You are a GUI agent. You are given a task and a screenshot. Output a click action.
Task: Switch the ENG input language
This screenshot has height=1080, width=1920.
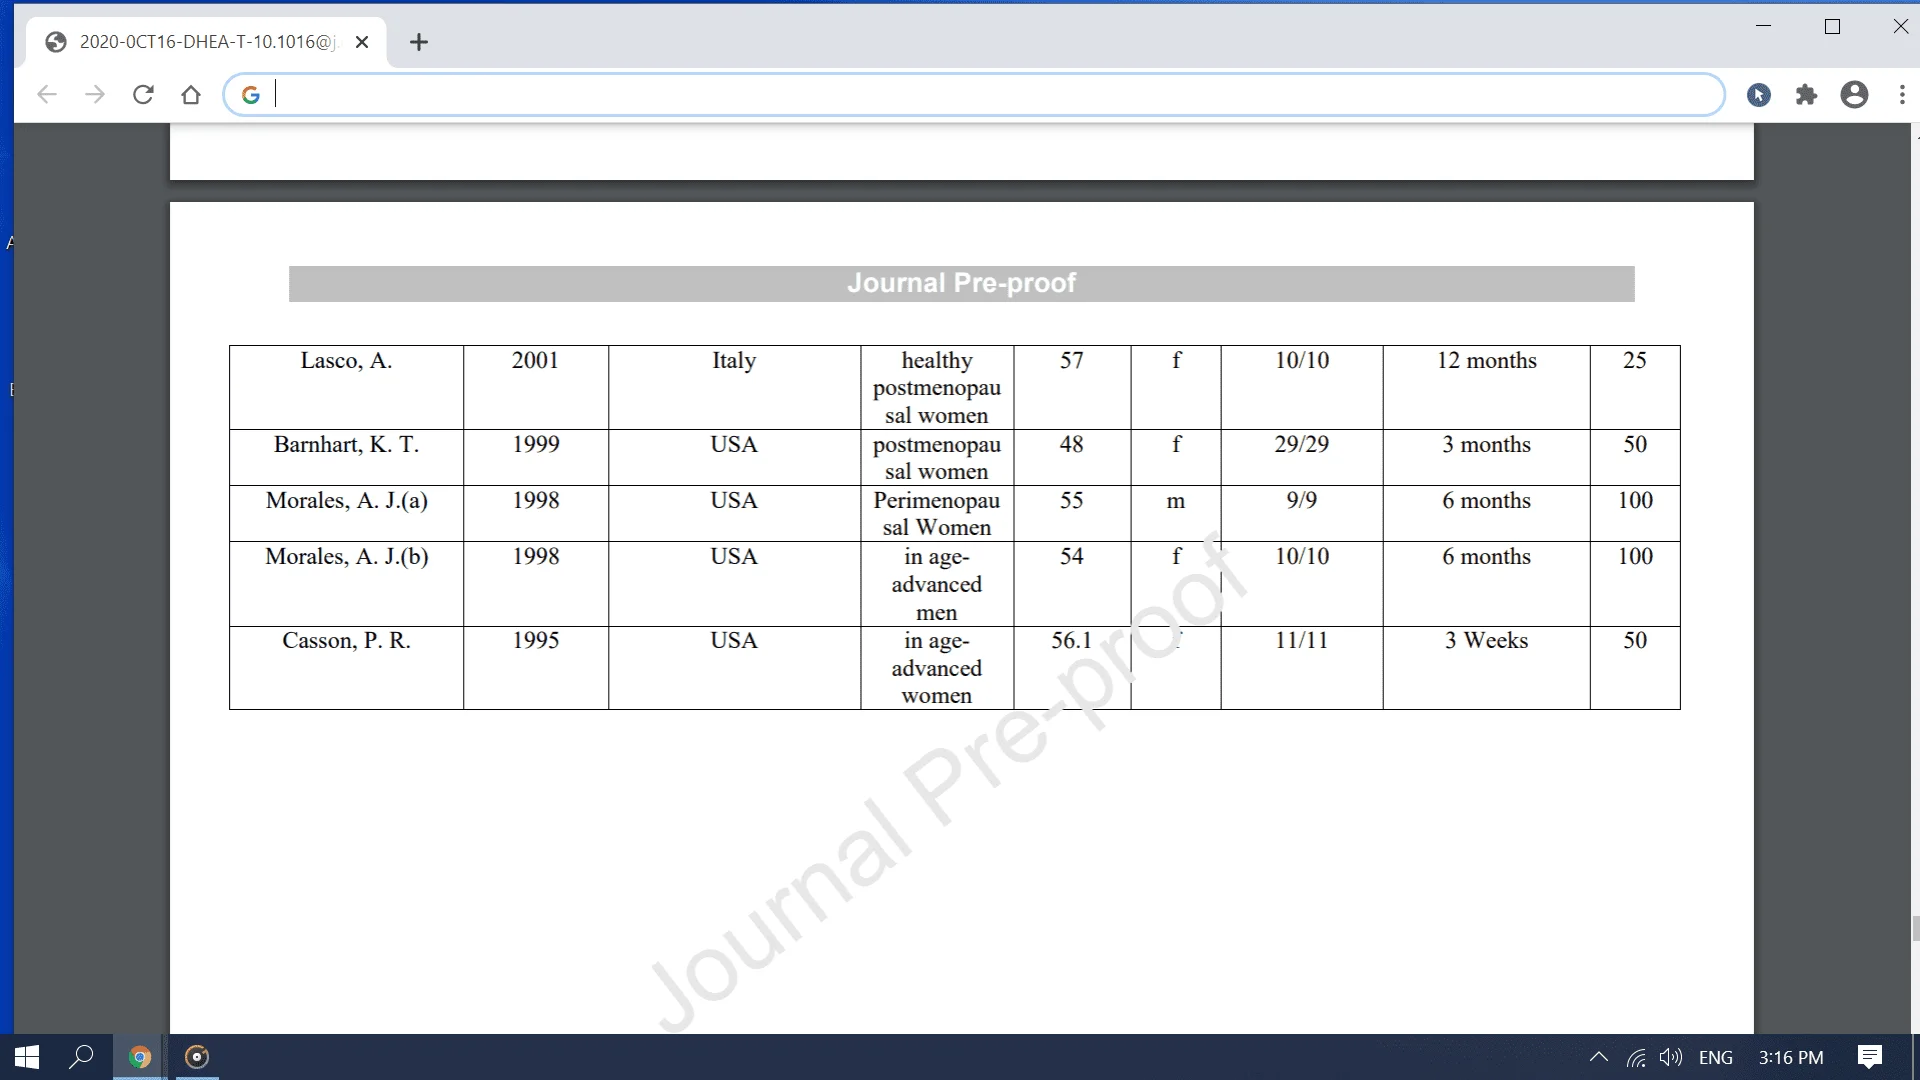coord(1716,1057)
